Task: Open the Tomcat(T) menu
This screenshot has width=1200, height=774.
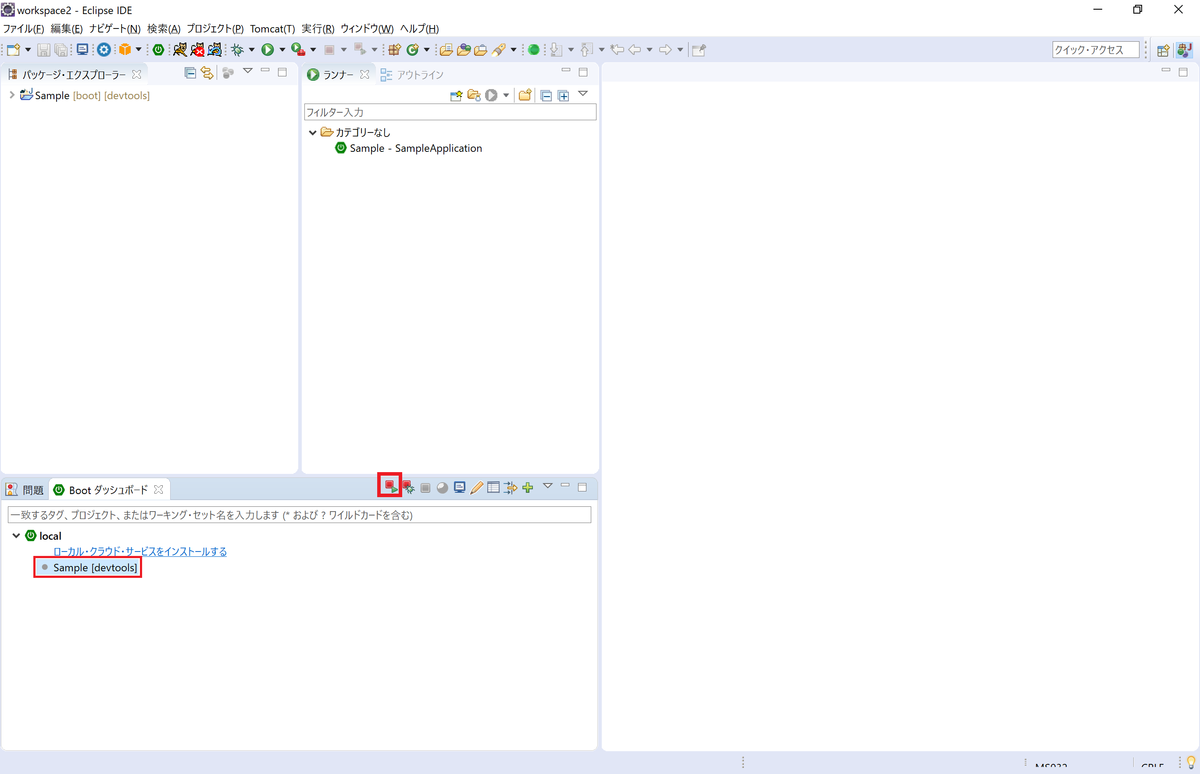Action: pos(272,29)
